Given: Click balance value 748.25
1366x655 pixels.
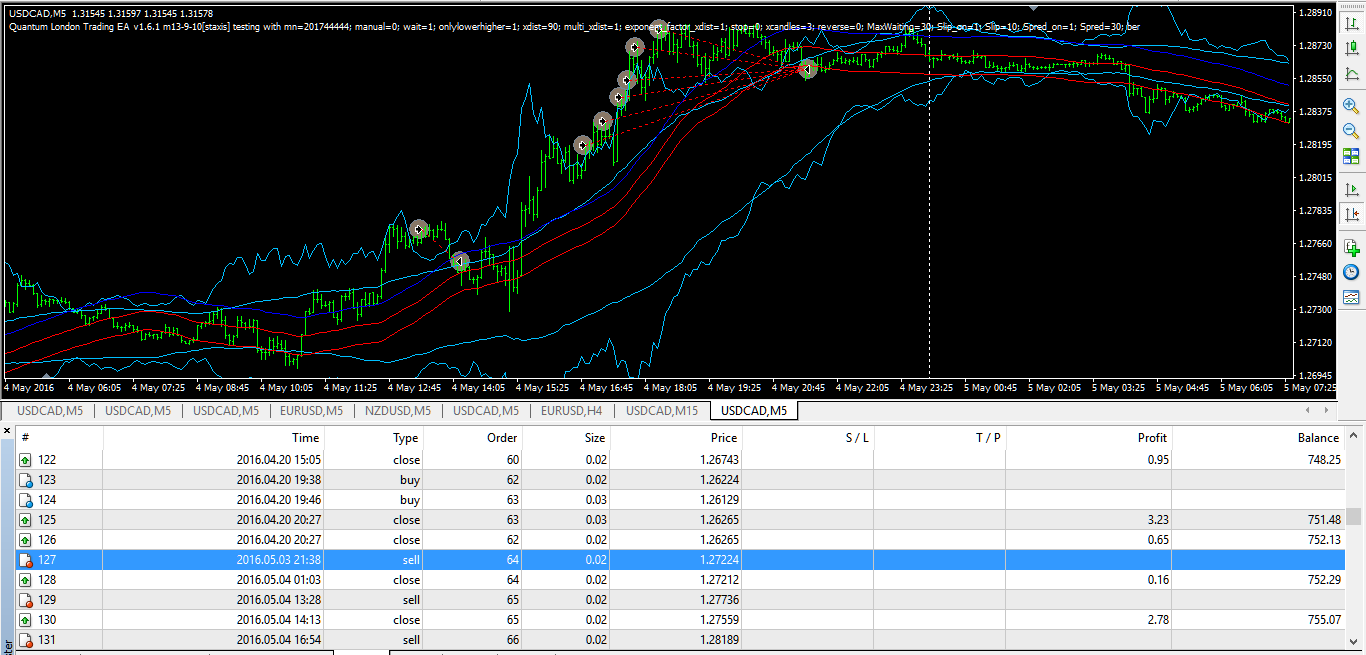Looking at the screenshot, I should pyautogui.click(x=1323, y=460).
